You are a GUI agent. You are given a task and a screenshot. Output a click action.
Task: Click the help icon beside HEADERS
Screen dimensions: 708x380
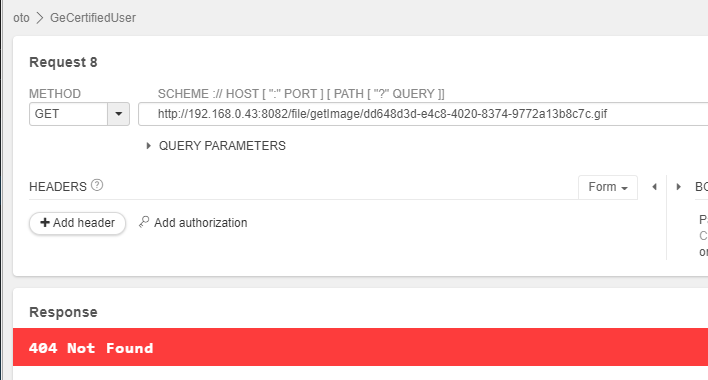pyautogui.click(x=97, y=185)
